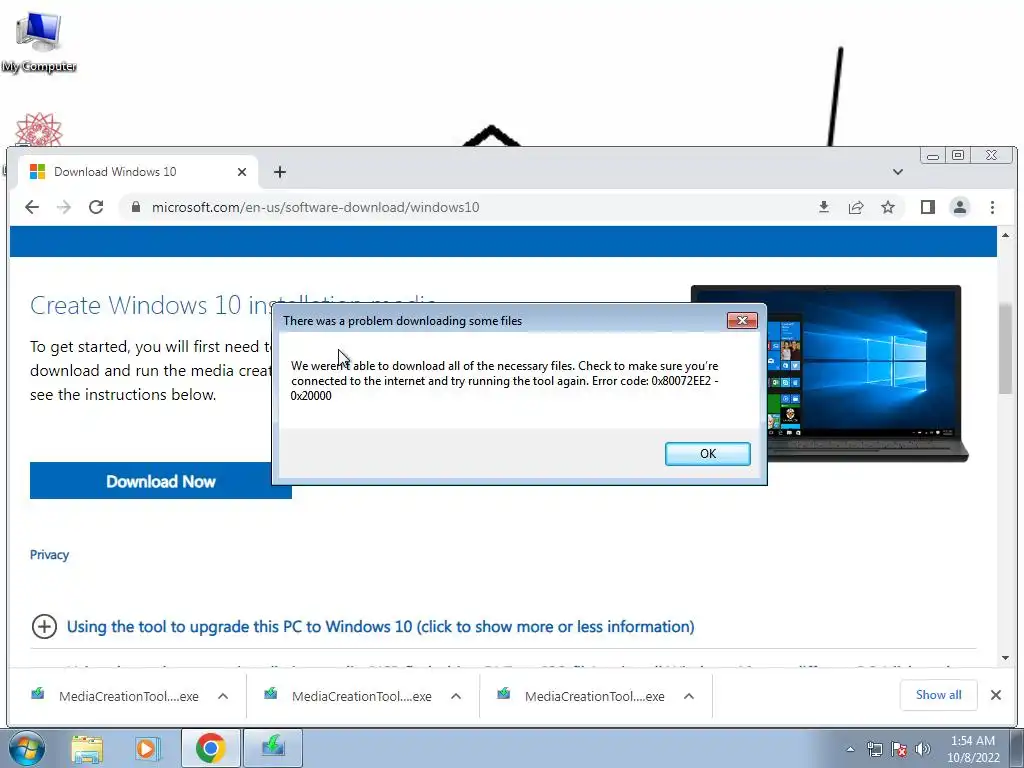Open the volume speaker tray icon
Screen dimensions: 1024x768
[923, 750]
